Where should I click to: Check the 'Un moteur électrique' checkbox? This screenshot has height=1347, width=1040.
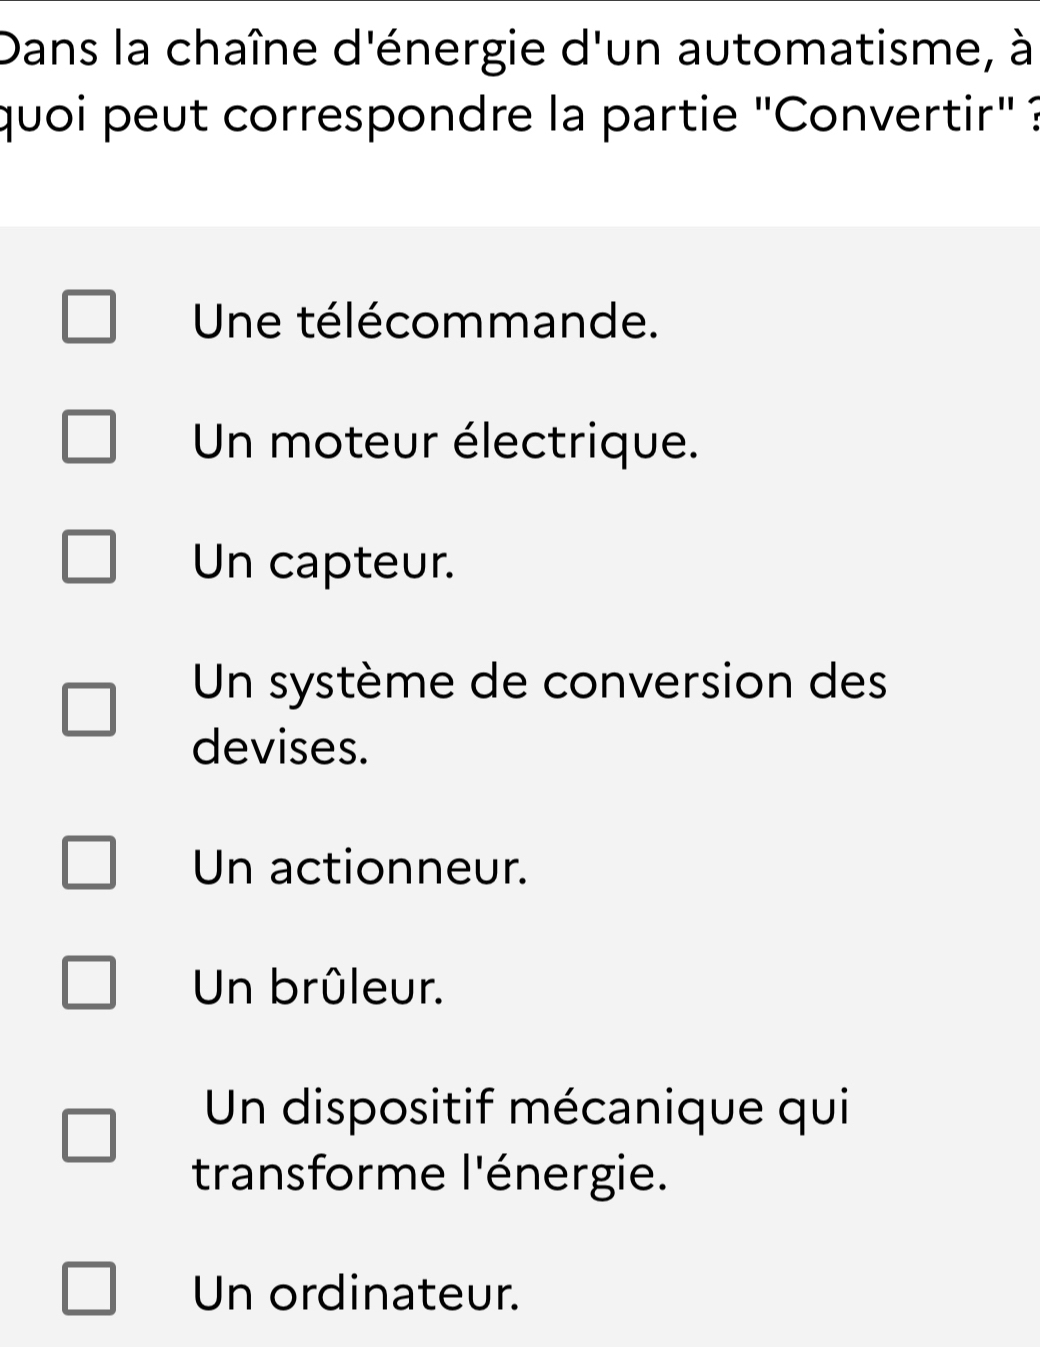pos(89,438)
